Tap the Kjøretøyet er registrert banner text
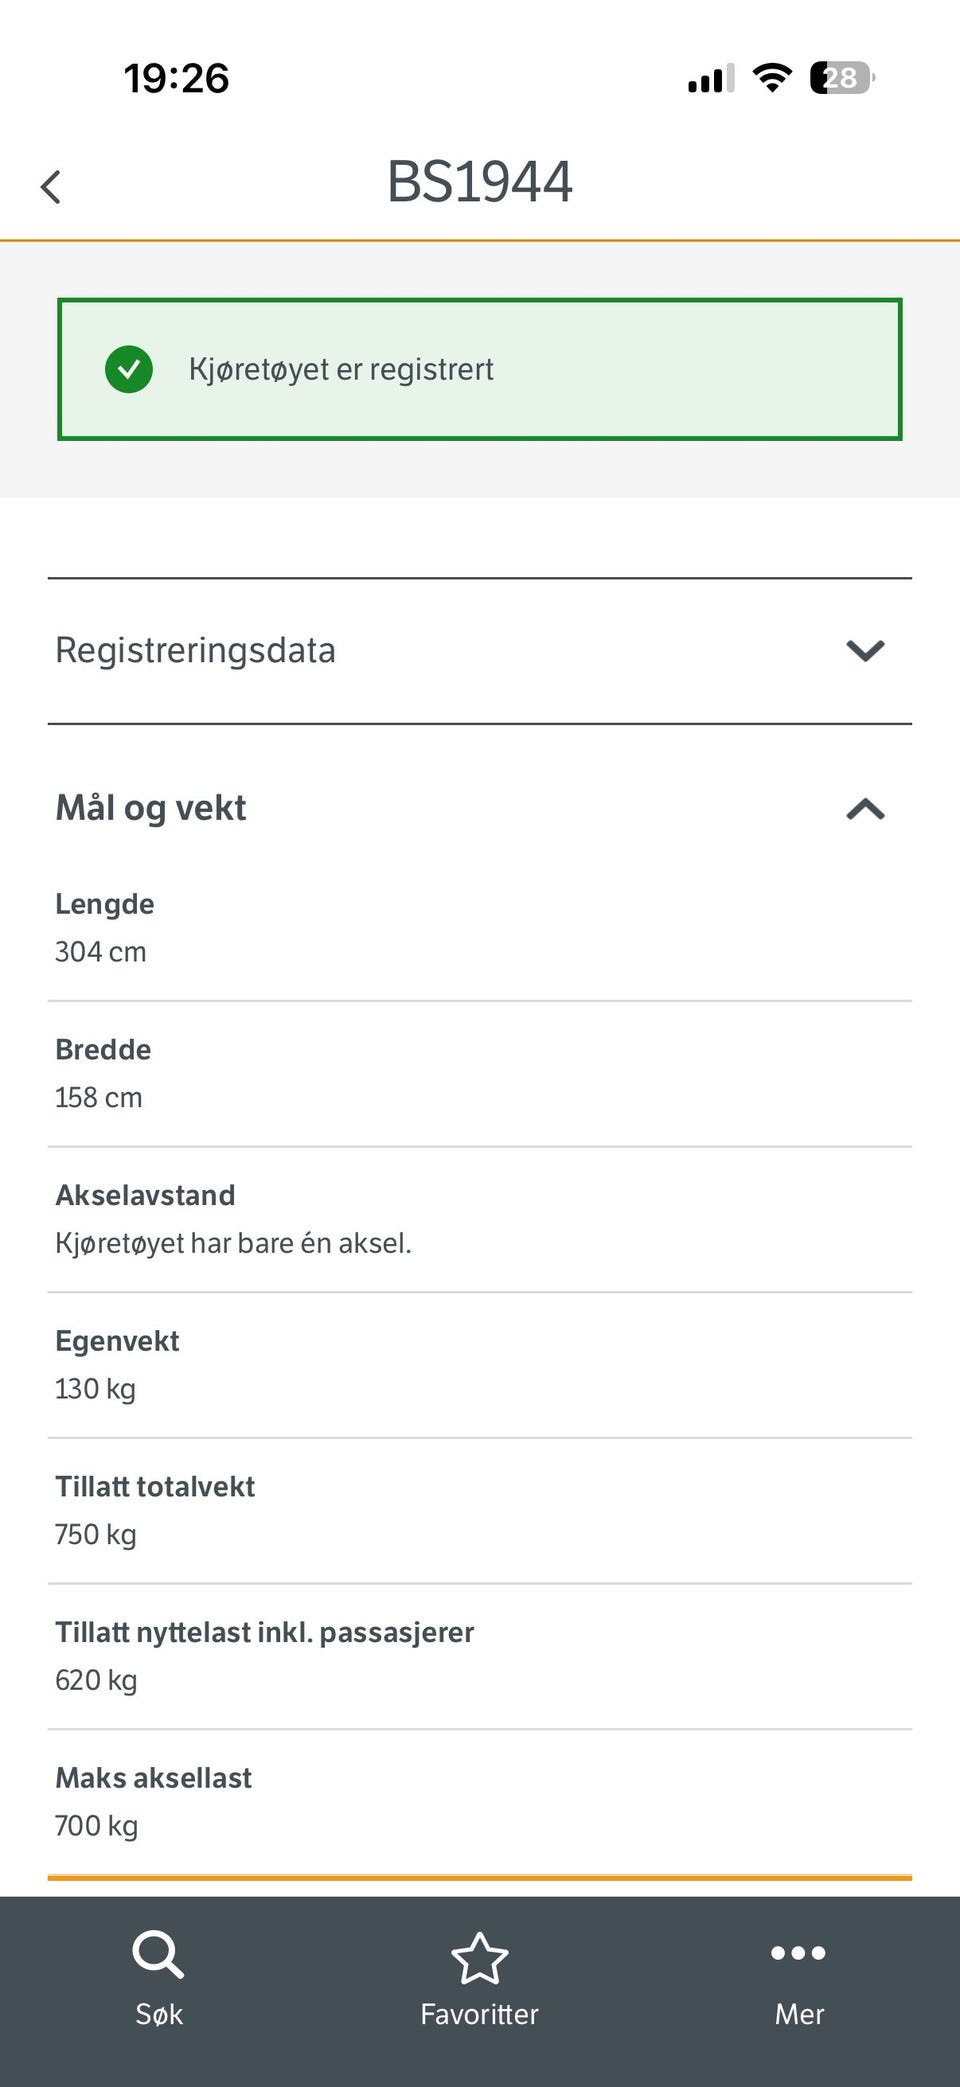The image size is (960, 2087). click(341, 370)
